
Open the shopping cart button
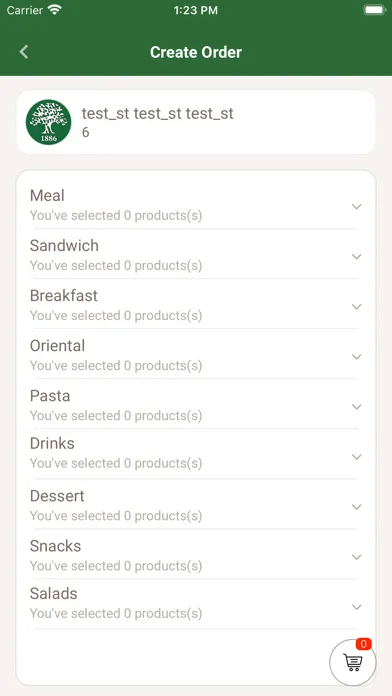[353, 663]
